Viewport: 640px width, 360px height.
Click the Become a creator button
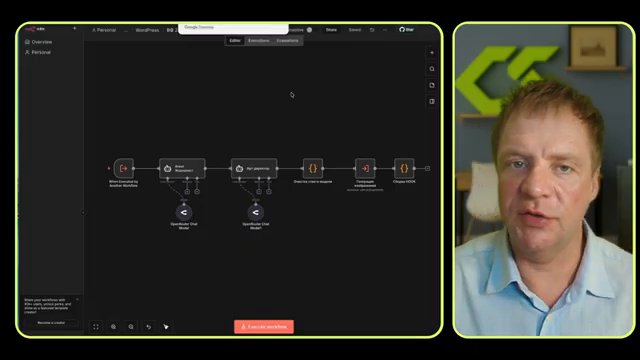click(x=51, y=322)
